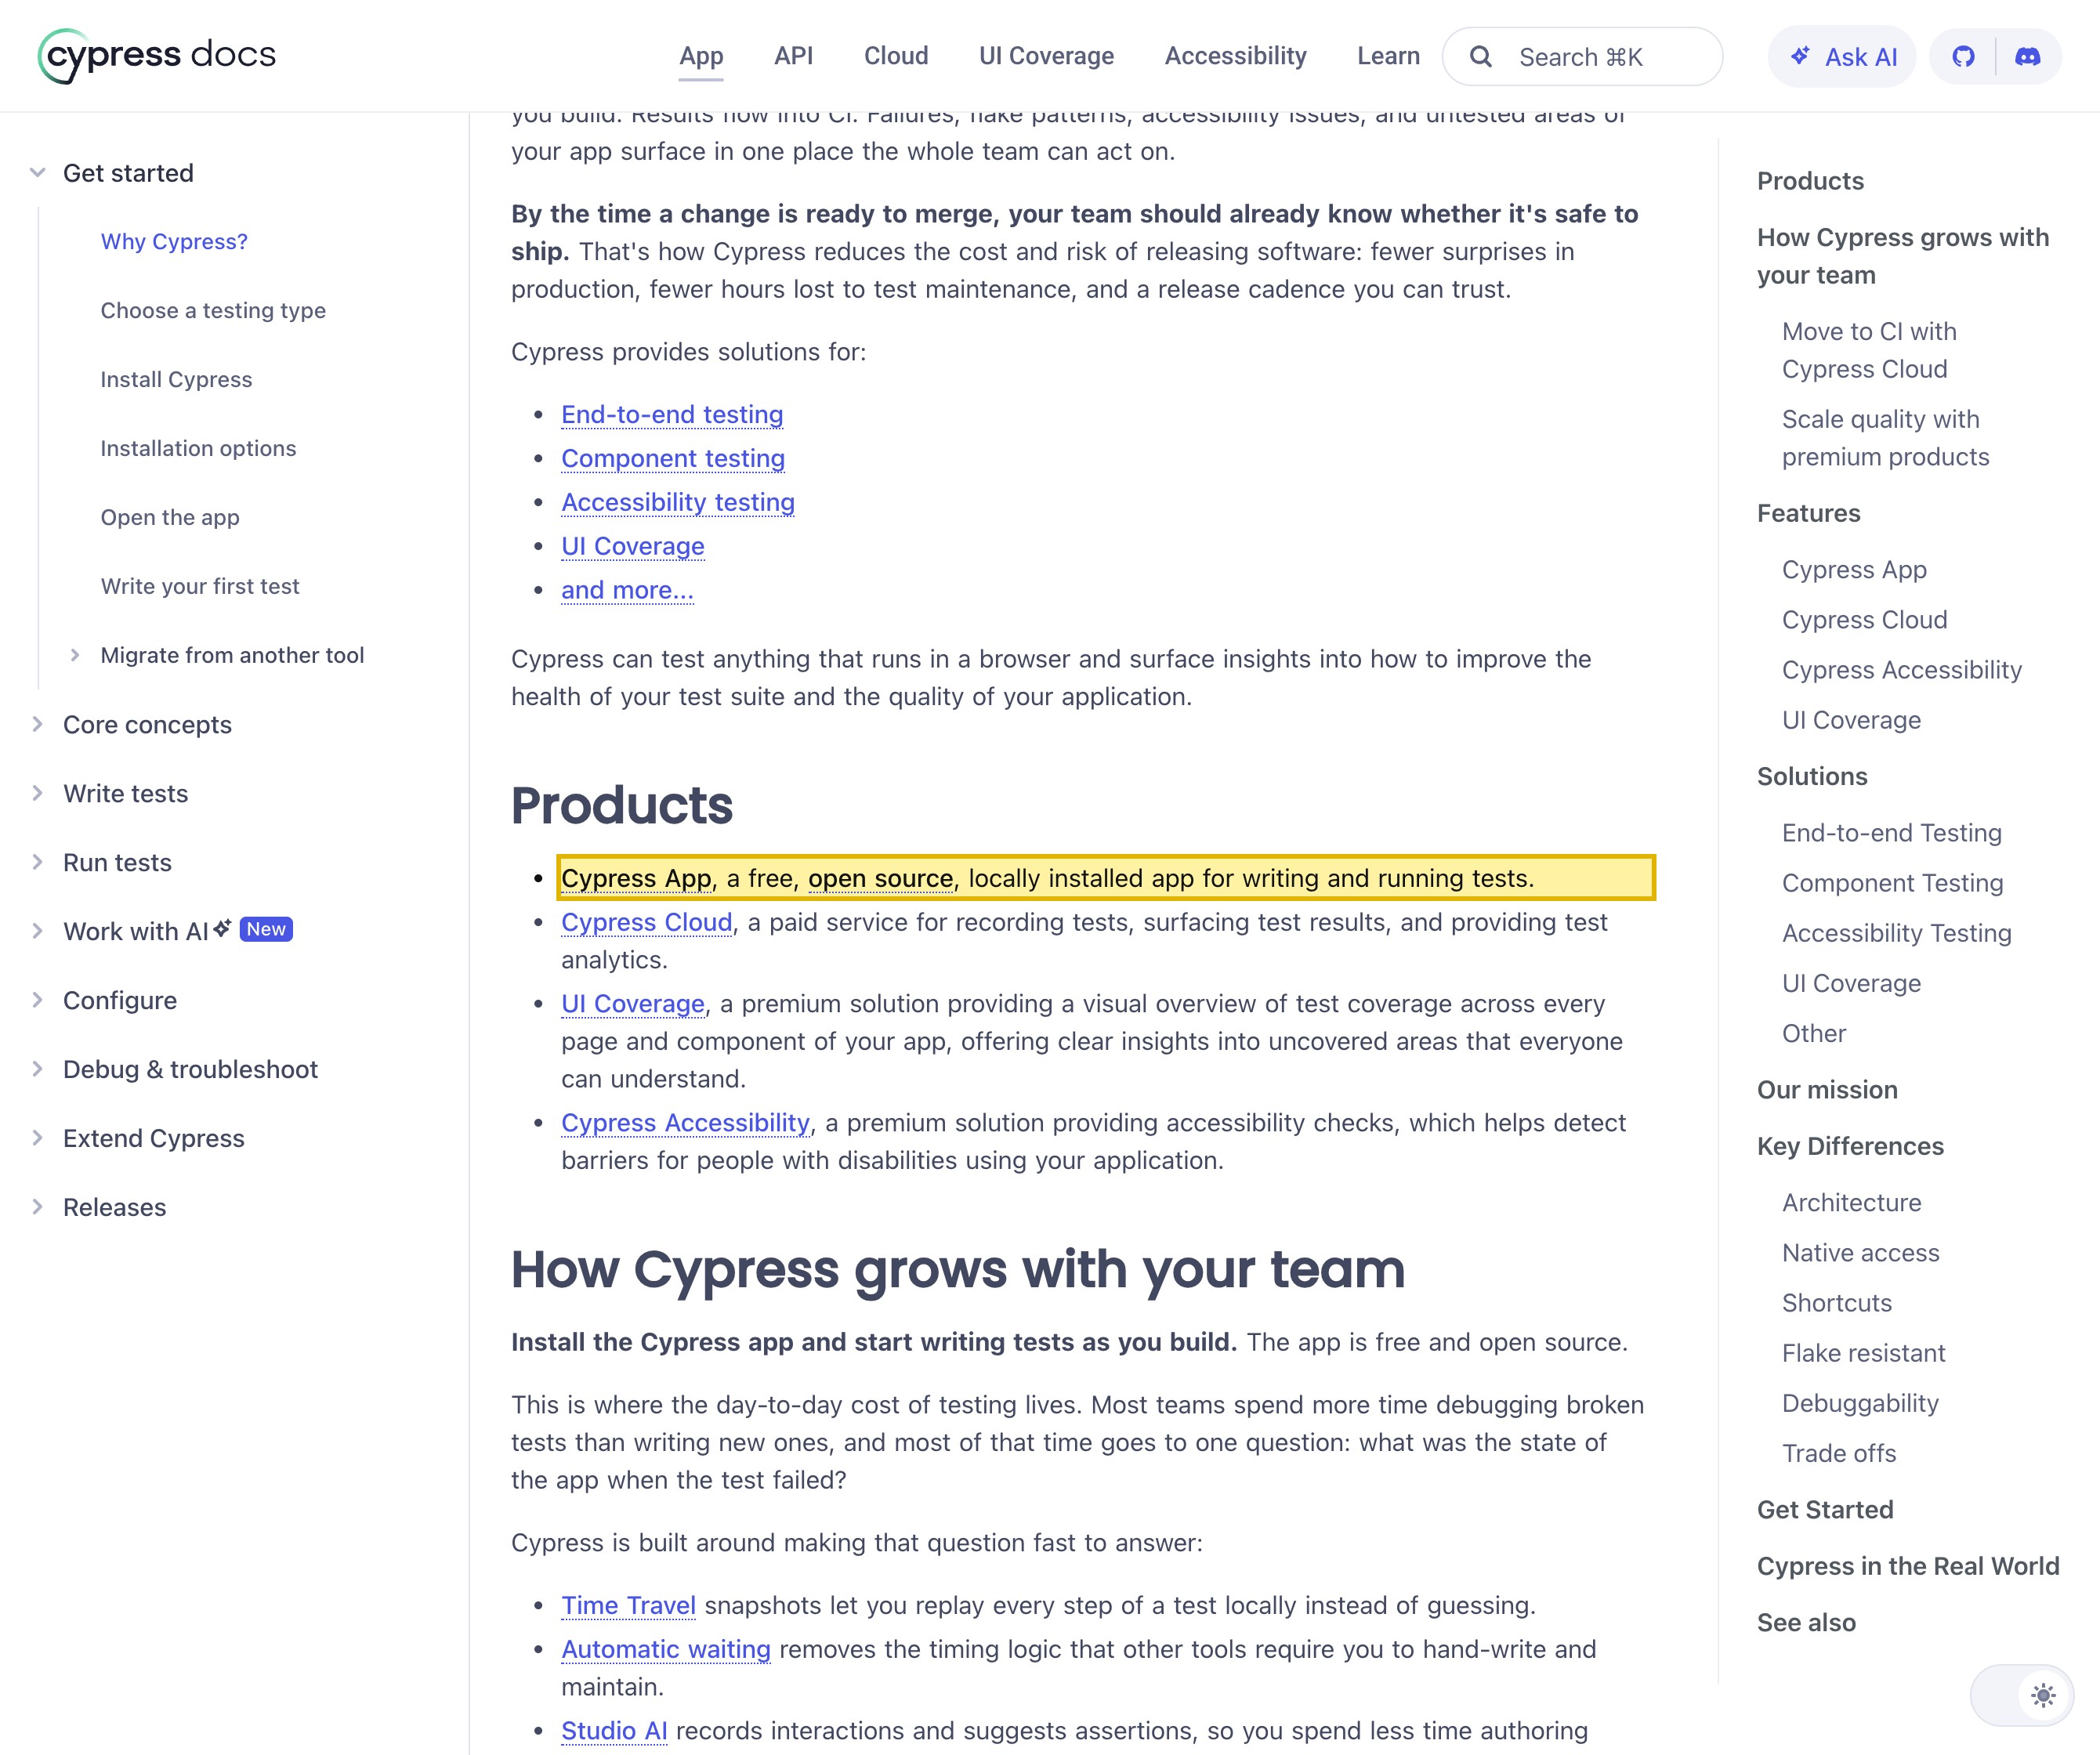Open the Cloud nav tab
Image resolution: width=2100 pixels, height=1755 pixels.
pos(896,56)
